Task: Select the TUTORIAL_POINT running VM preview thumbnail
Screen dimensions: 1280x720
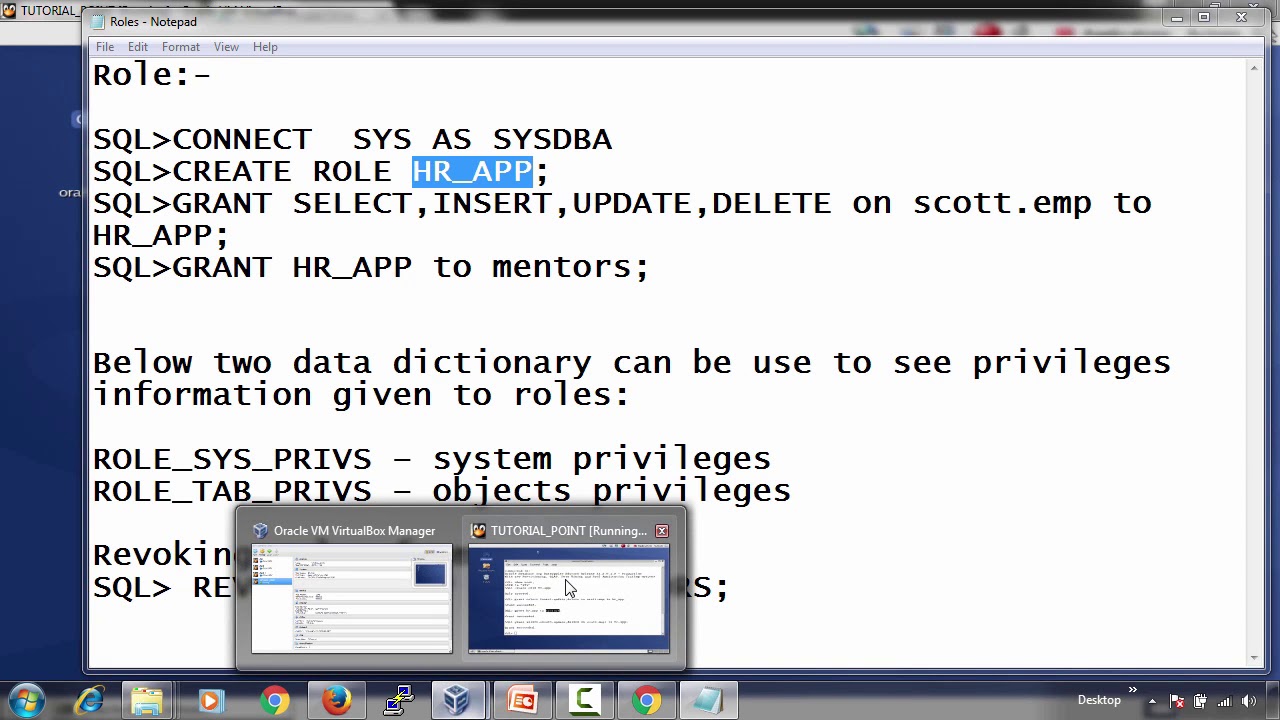Action: (x=569, y=599)
